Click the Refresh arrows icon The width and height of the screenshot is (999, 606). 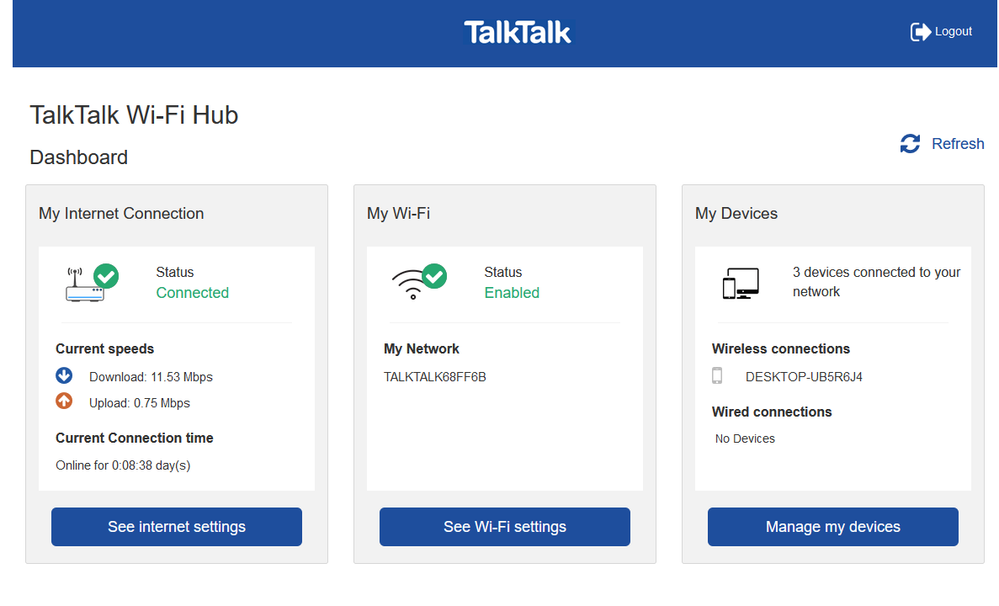pyautogui.click(x=910, y=144)
